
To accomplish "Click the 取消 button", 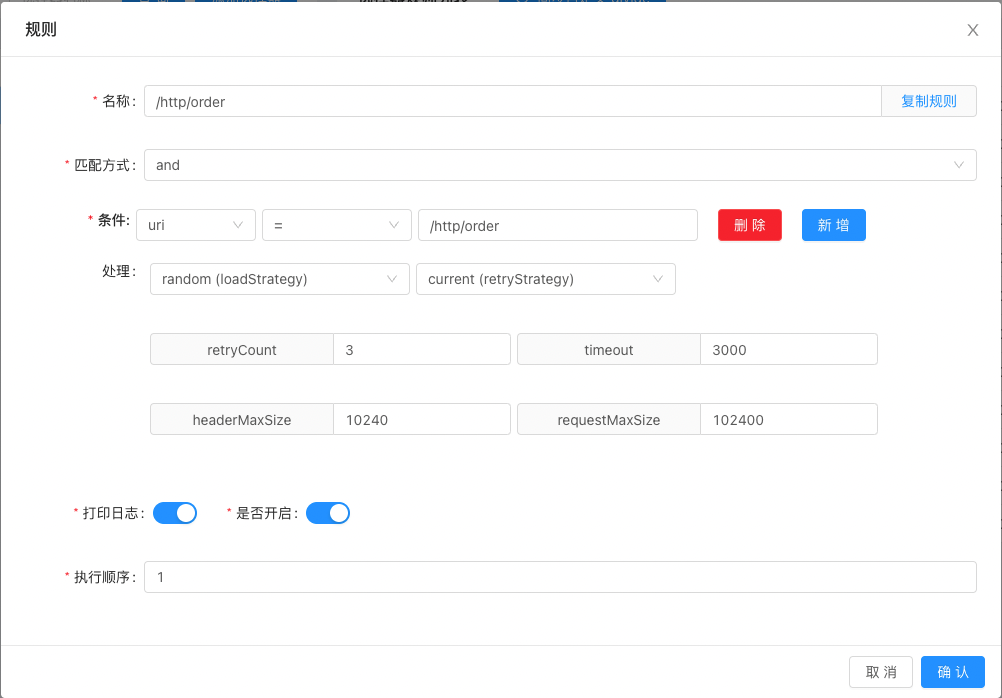I will 881,672.
